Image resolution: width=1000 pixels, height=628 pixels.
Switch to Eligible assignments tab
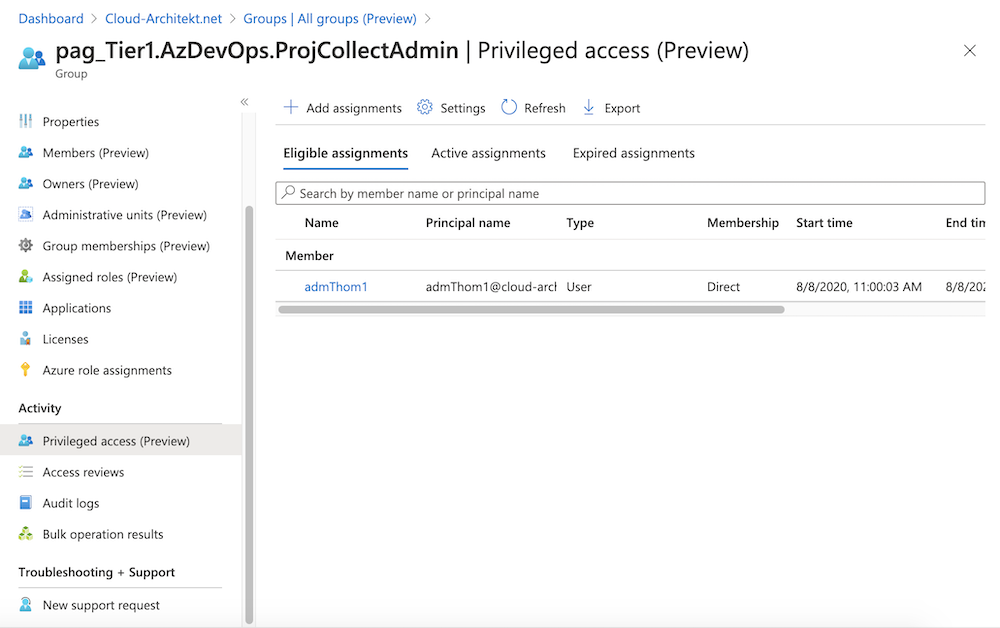click(x=346, y=153)
